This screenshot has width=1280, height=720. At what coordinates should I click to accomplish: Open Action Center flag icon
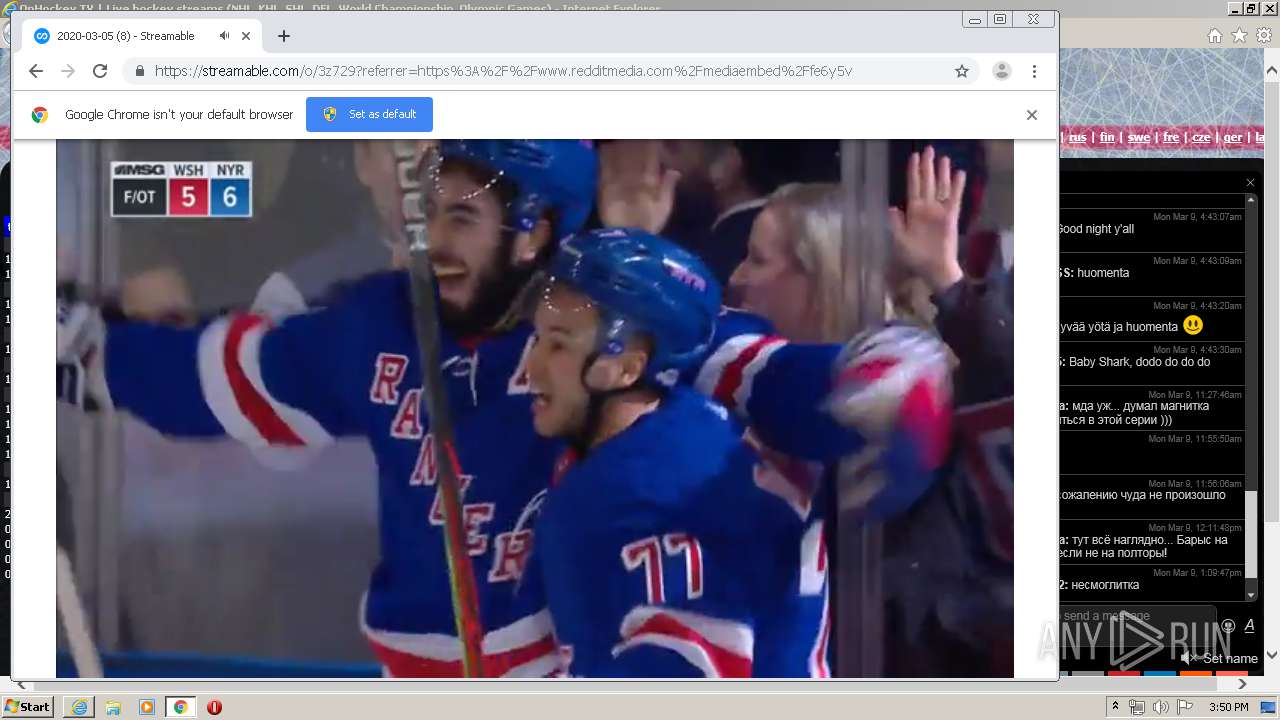[x=1186, y=707]
